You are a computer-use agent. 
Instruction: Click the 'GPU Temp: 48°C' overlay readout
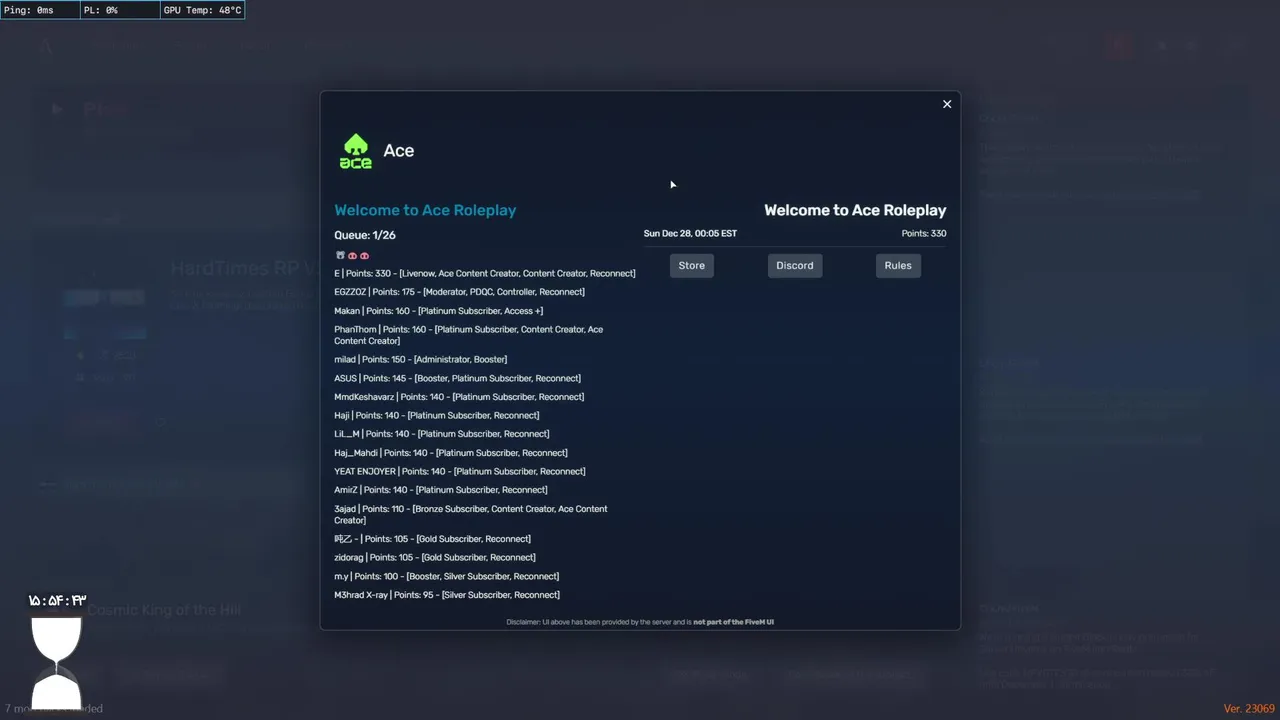pyautogui.click(x=202, y=10)
